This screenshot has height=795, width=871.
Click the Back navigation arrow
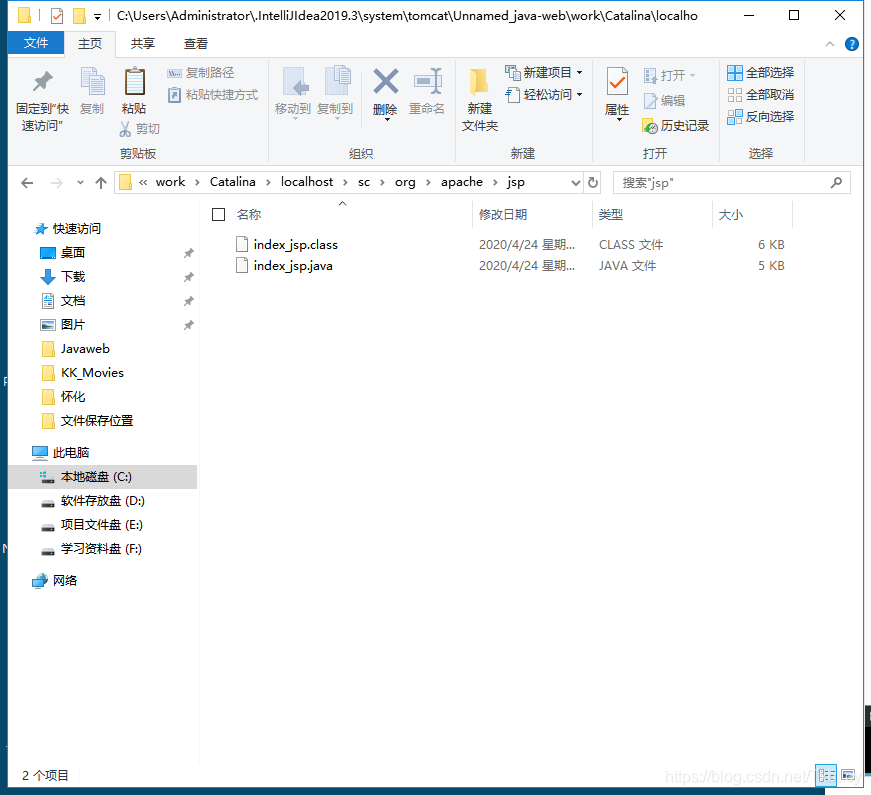[27, 183]
